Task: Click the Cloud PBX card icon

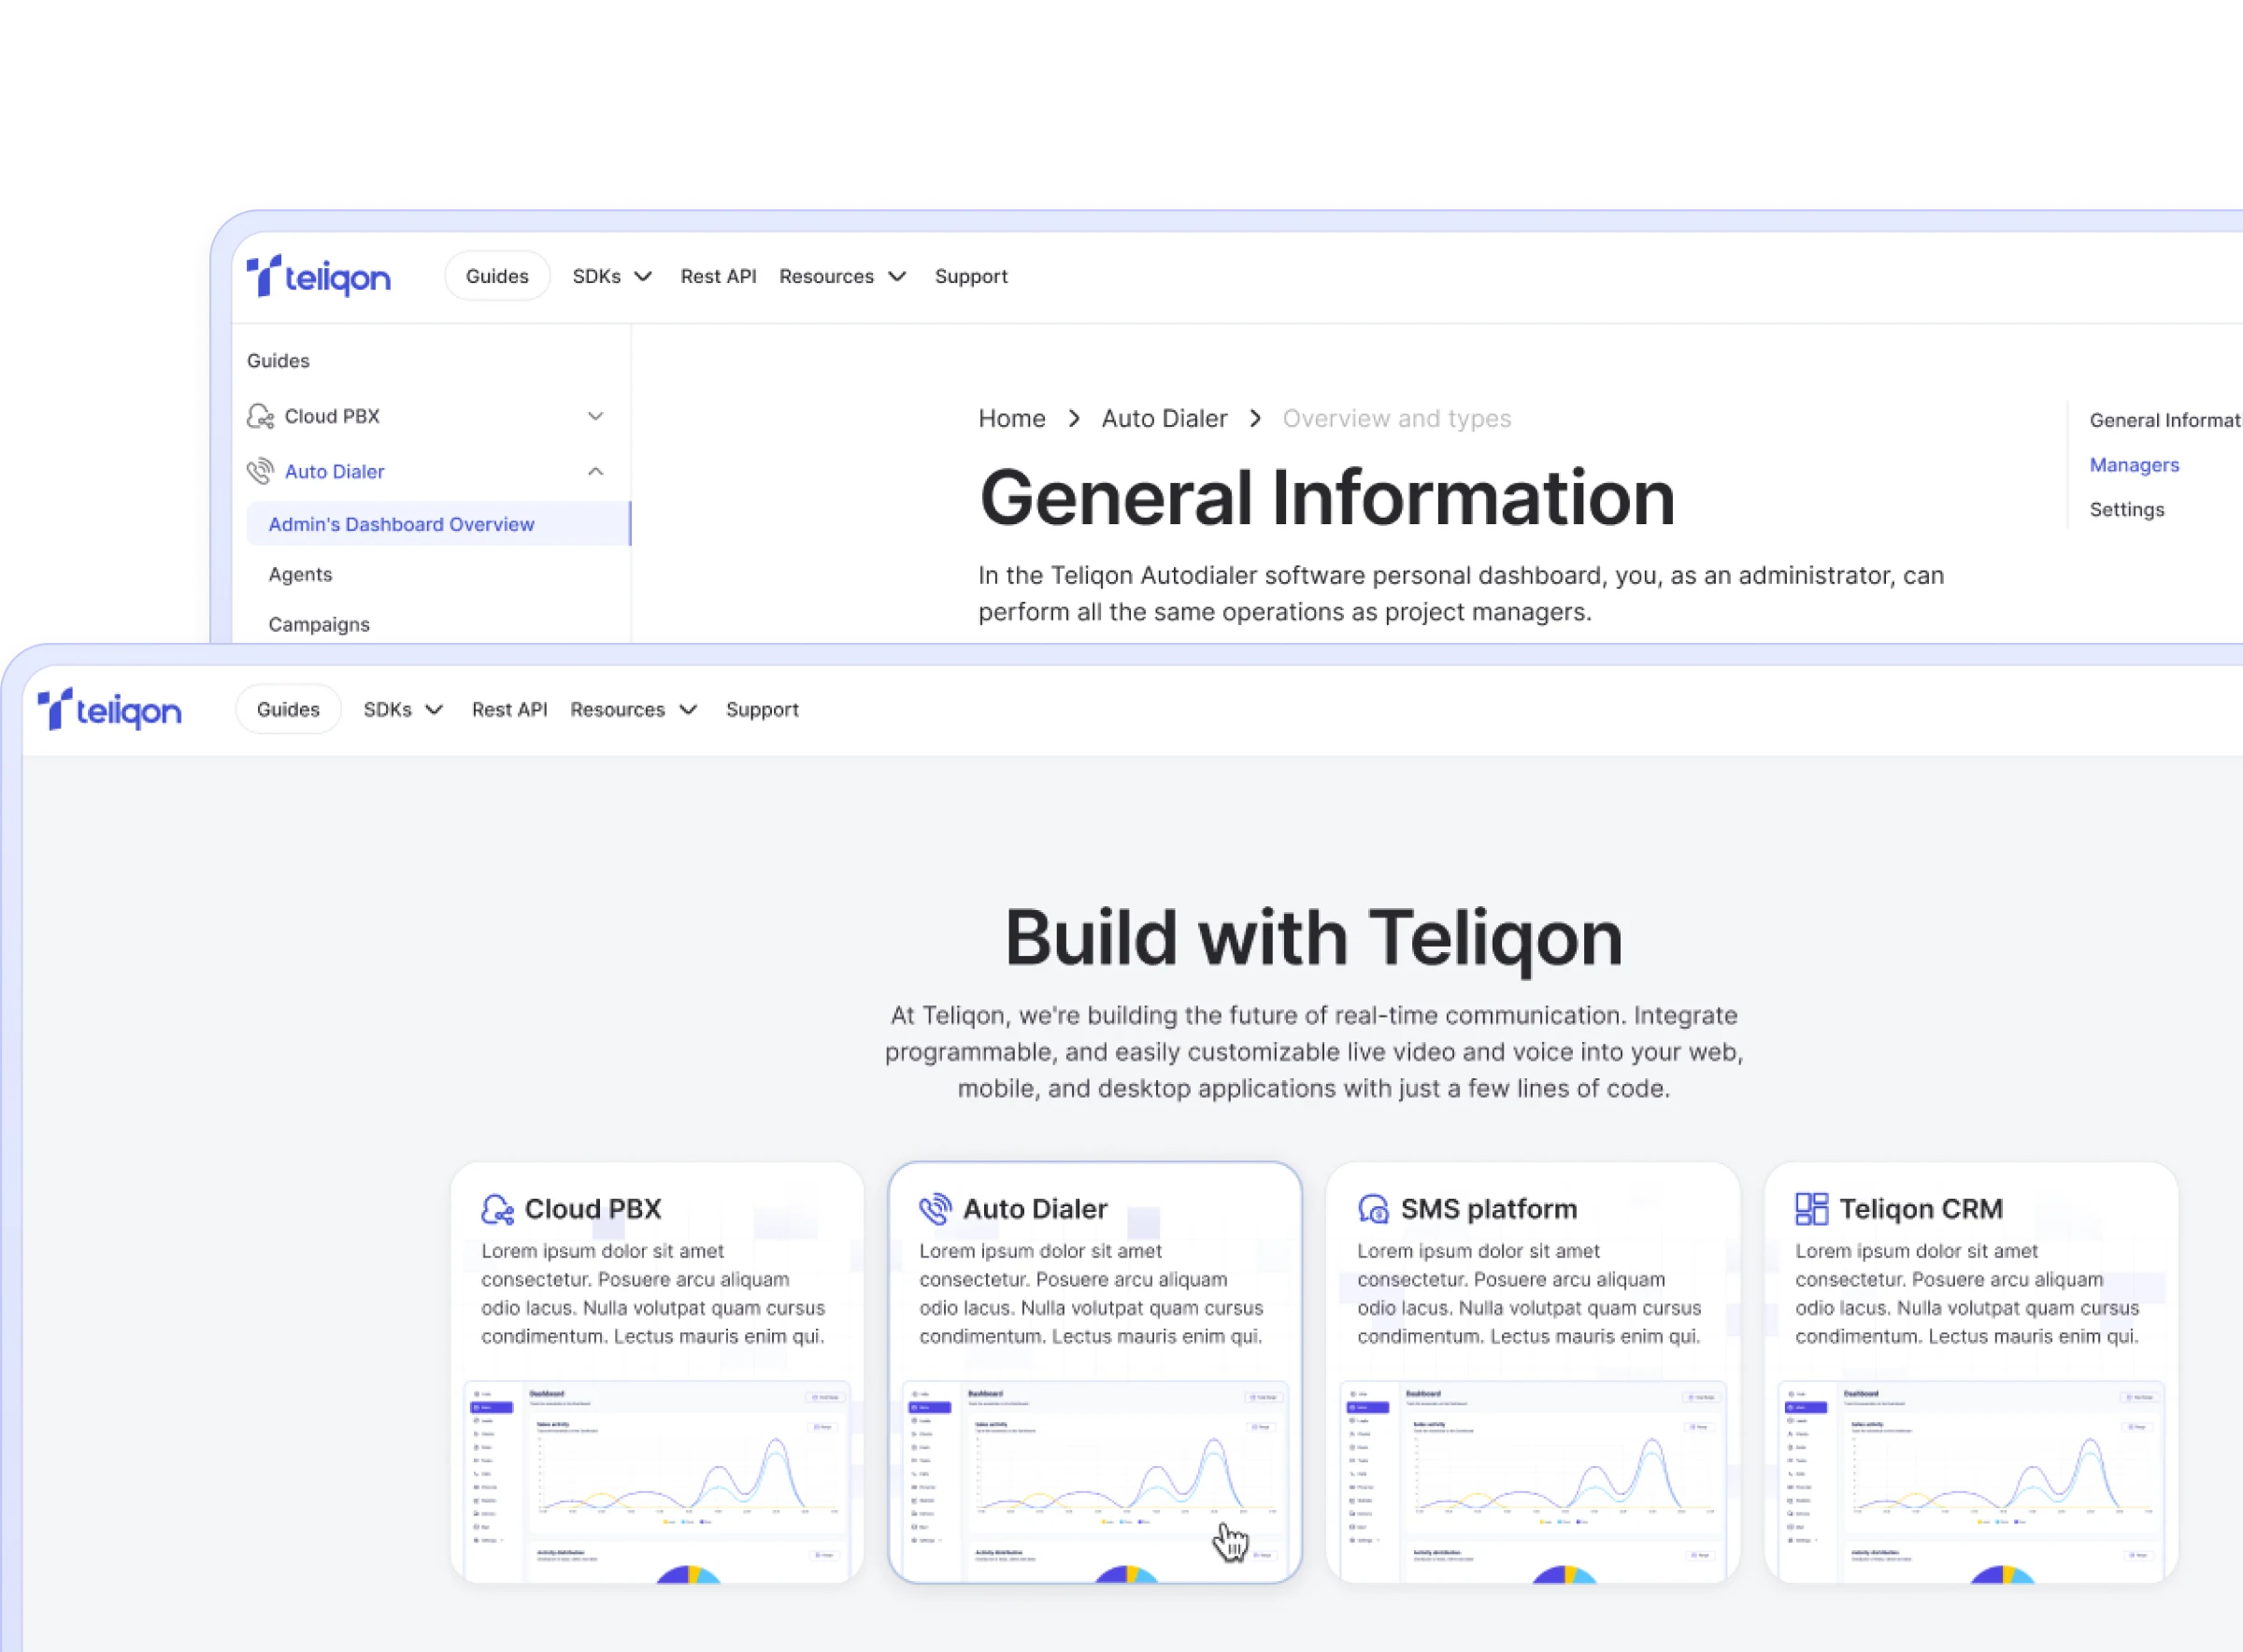Action: 497,1209
